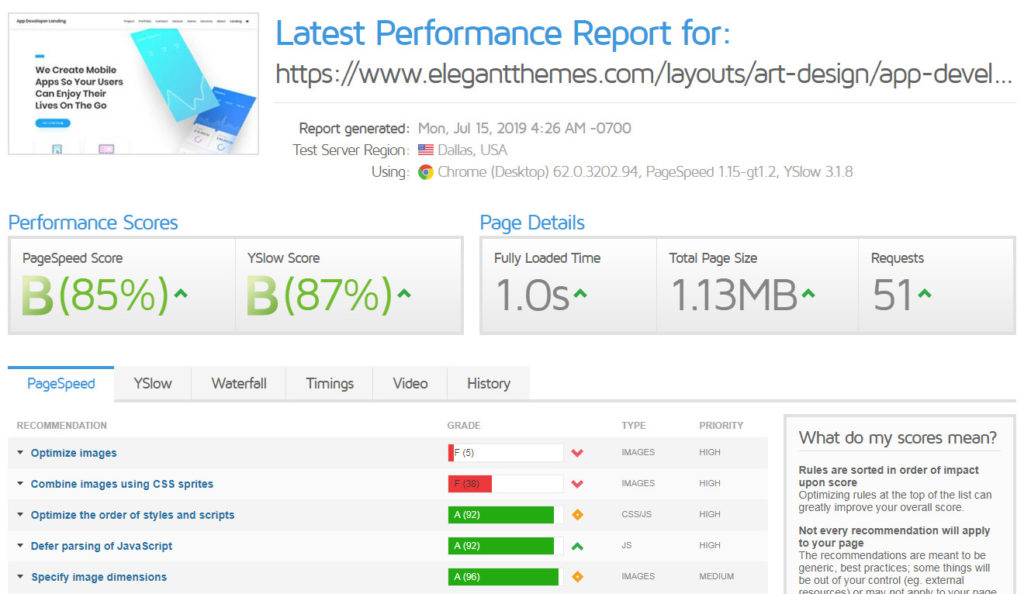Image resolution: width=1024 pixels, height=594 pixels.
Task: Click the US flag icon beside Dallas
Action: (426, 150)
